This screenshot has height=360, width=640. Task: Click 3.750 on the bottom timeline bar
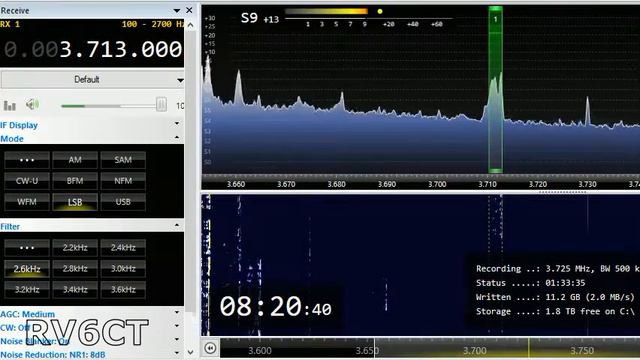[x=582, y=351]
